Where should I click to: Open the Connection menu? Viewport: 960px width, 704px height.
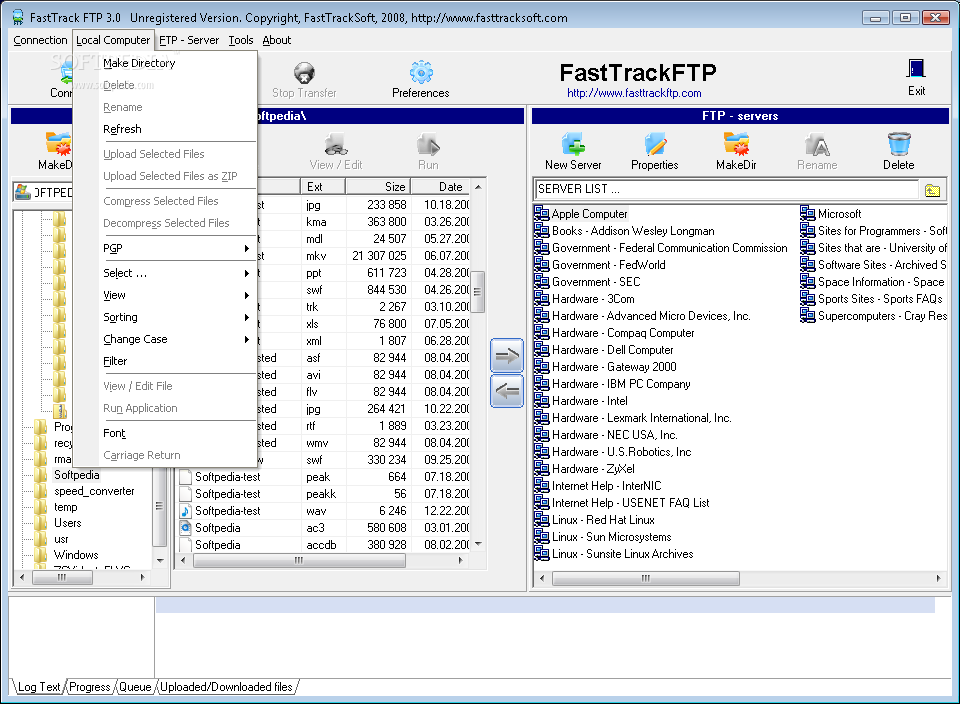[x=40, y=40]
